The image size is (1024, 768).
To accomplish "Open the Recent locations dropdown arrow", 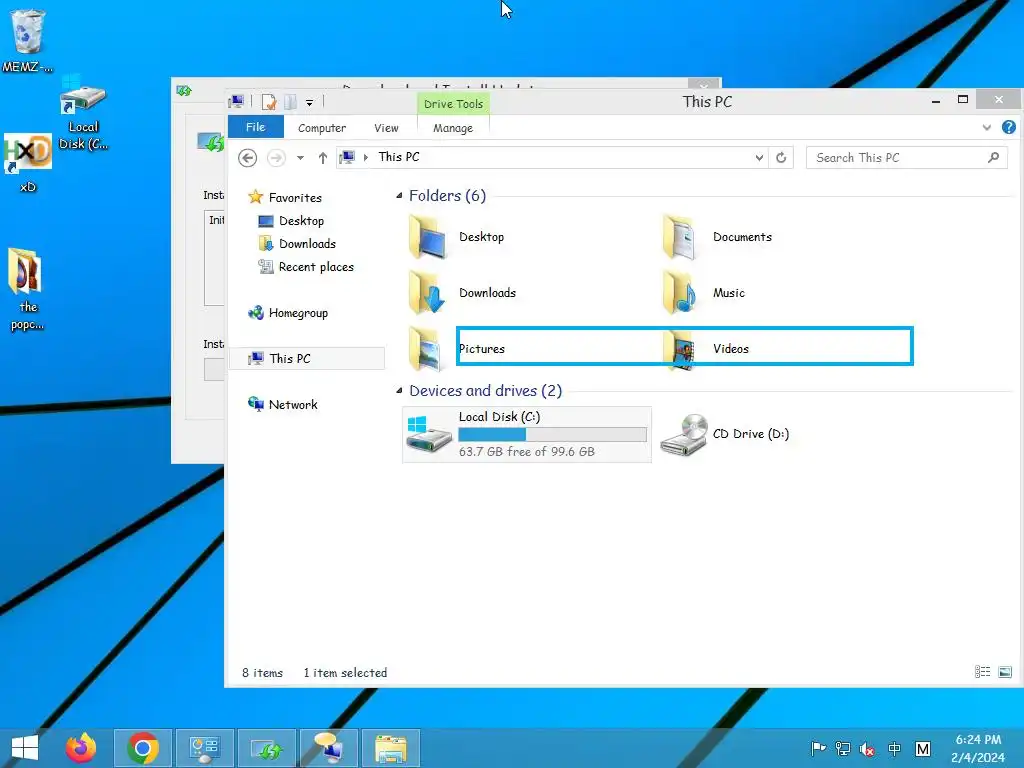I will point(300,158).
